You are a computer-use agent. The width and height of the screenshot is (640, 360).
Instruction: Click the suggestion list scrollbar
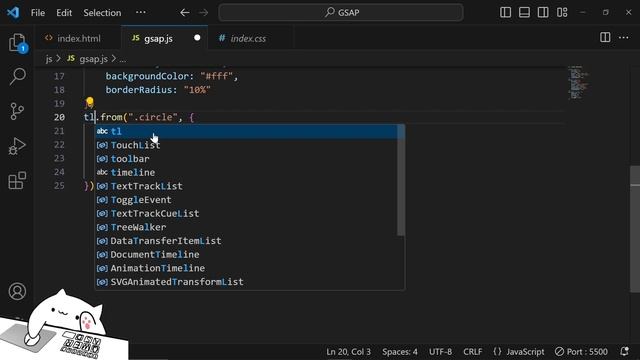tap(401, 180)
